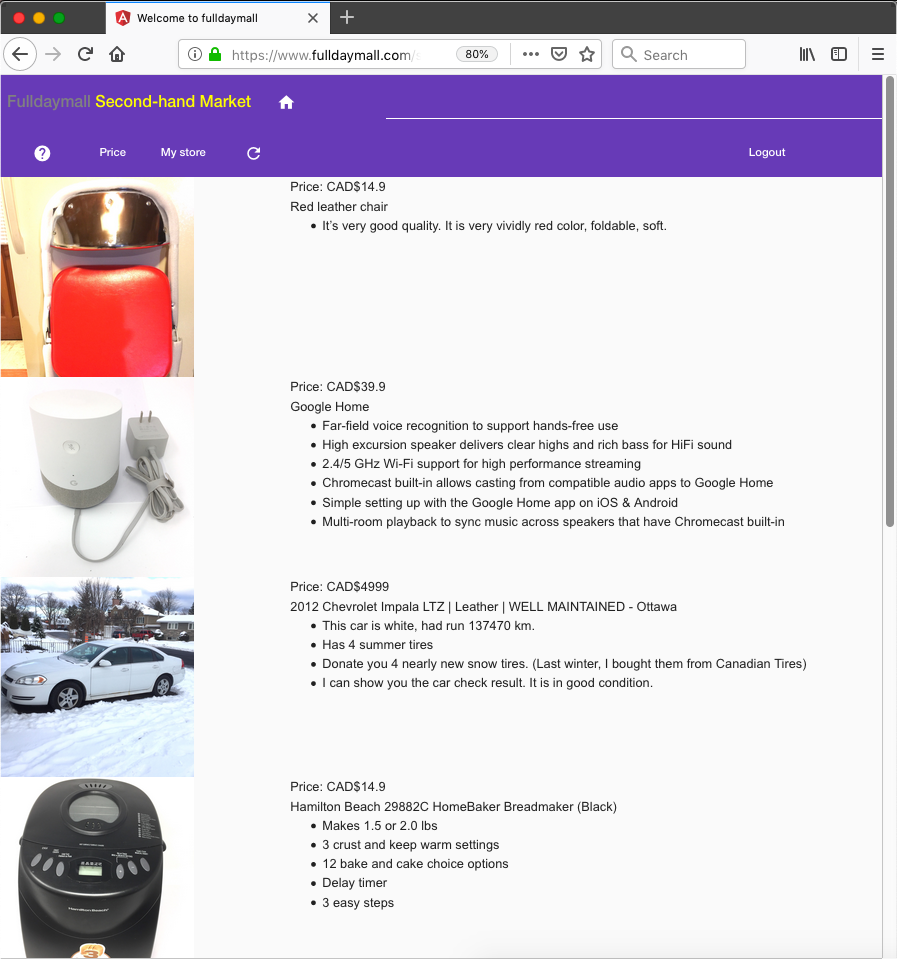Click the Logout link
897x959 pixels.
(x=767, y=153)
